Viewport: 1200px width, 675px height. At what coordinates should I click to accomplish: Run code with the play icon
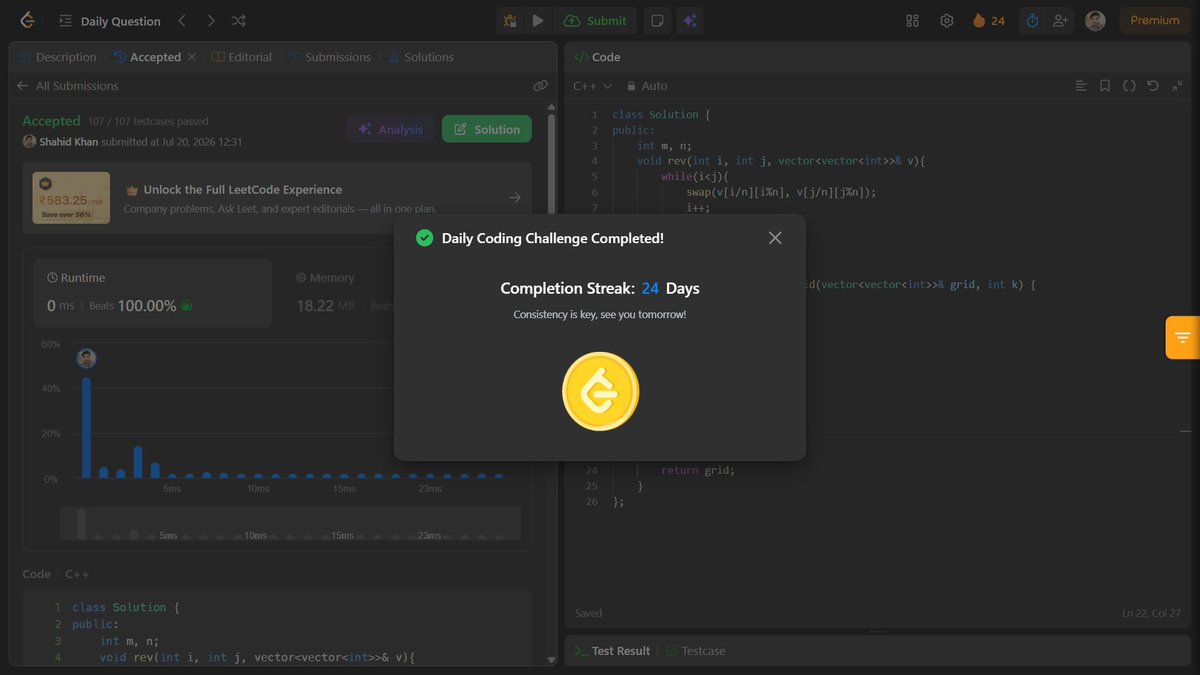click(538, 20)
